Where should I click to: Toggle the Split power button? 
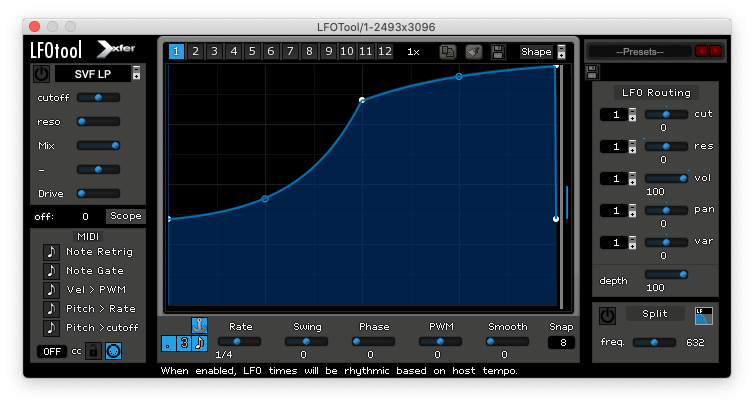coord(607,316)
